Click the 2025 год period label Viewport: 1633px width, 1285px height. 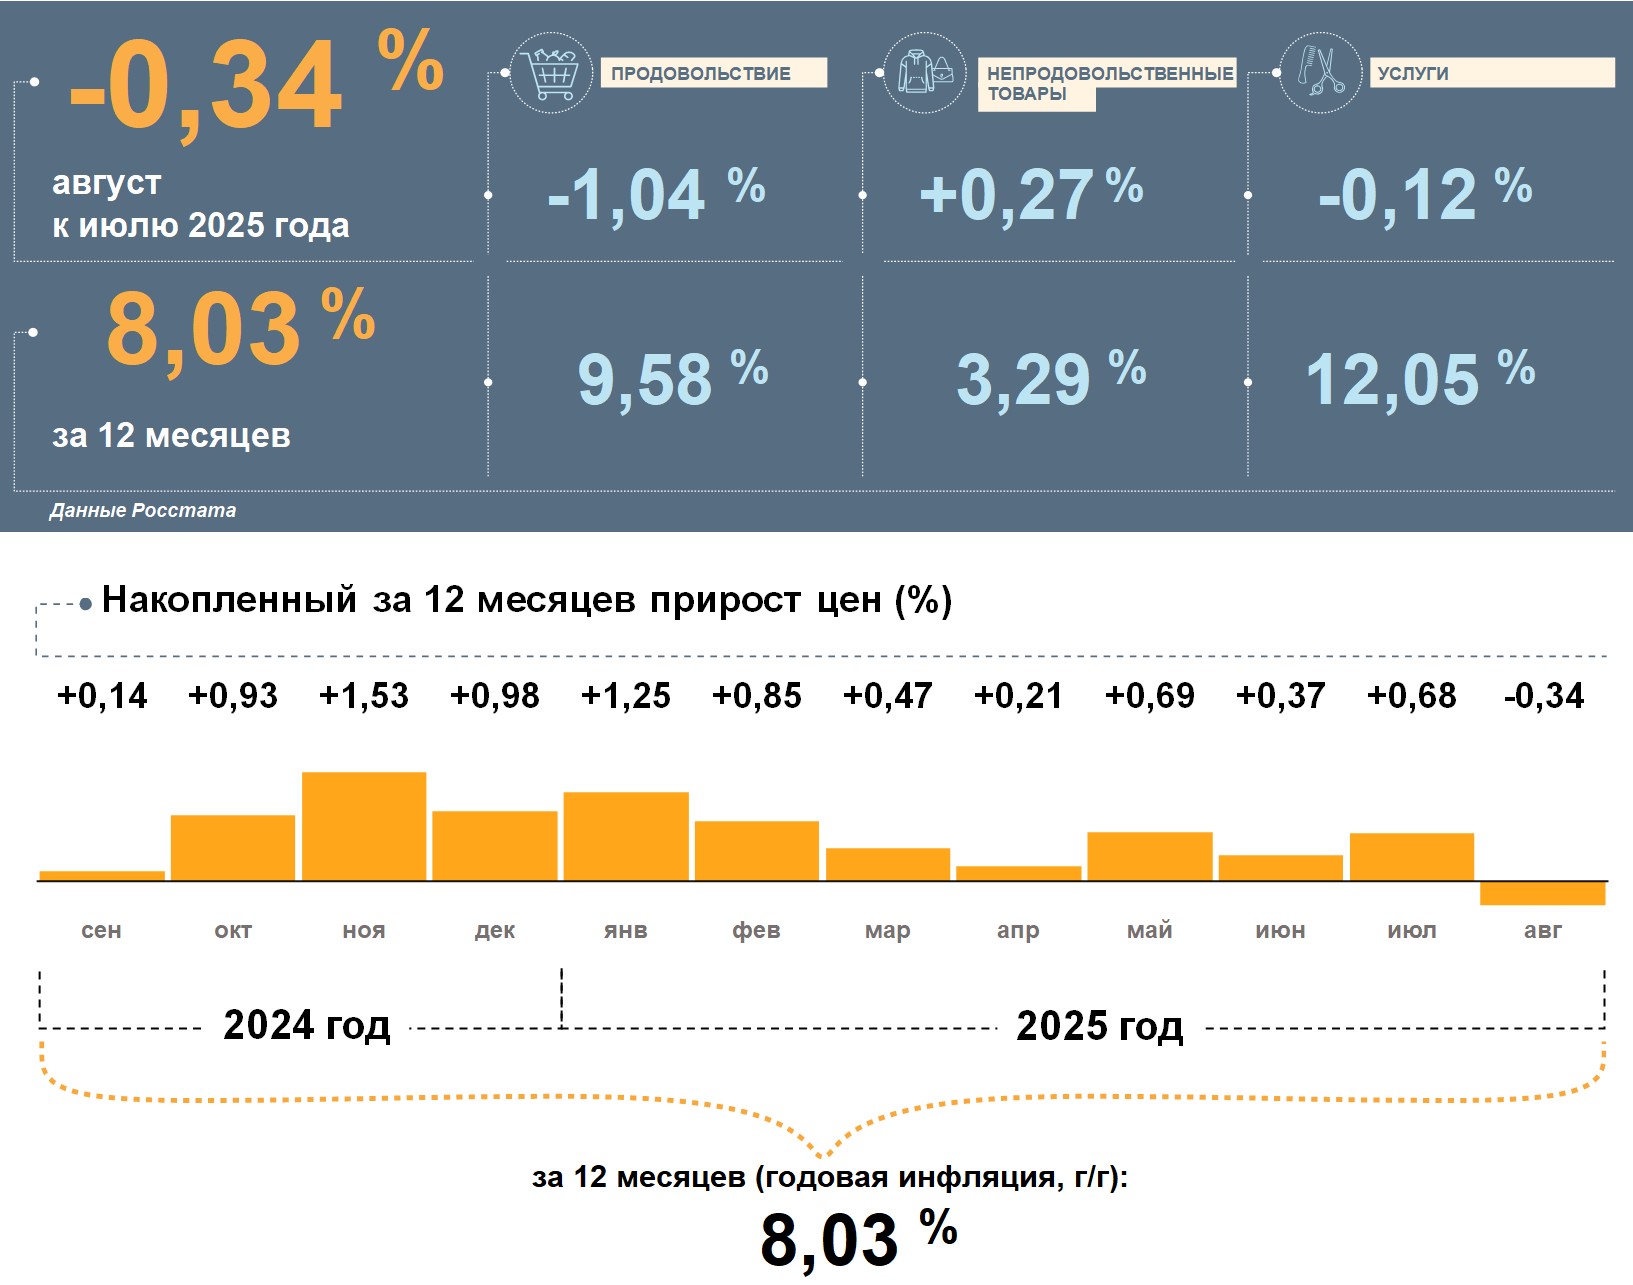pos(1099,1026)
